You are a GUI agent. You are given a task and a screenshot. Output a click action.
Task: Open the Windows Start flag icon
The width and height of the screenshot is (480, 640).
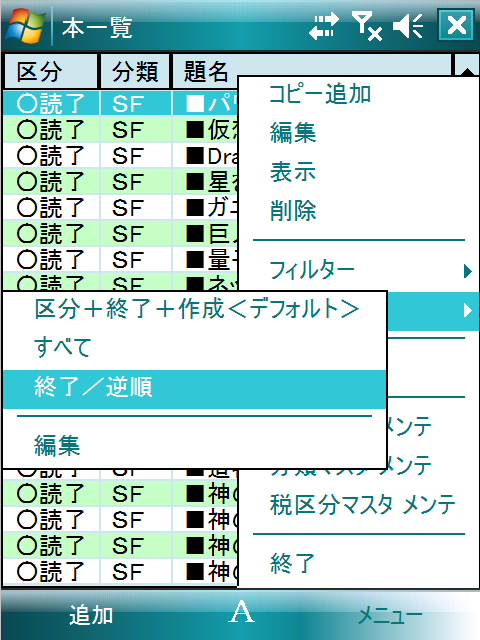pyautogui.click(x=25, y=26)
